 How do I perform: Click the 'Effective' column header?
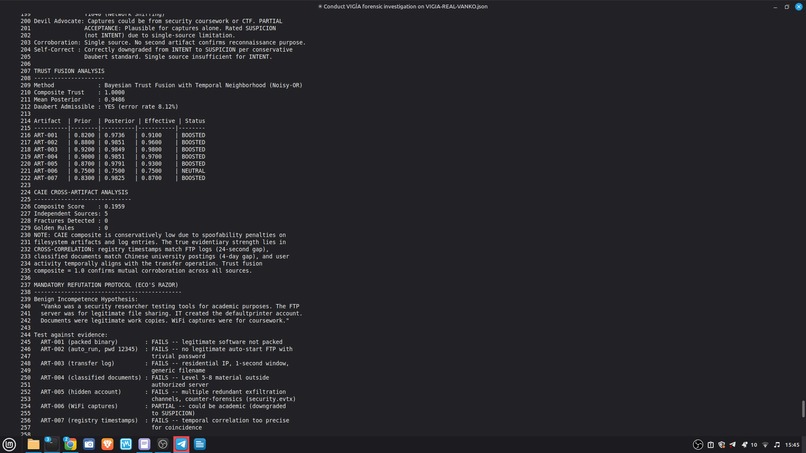(x=160, y=121)
